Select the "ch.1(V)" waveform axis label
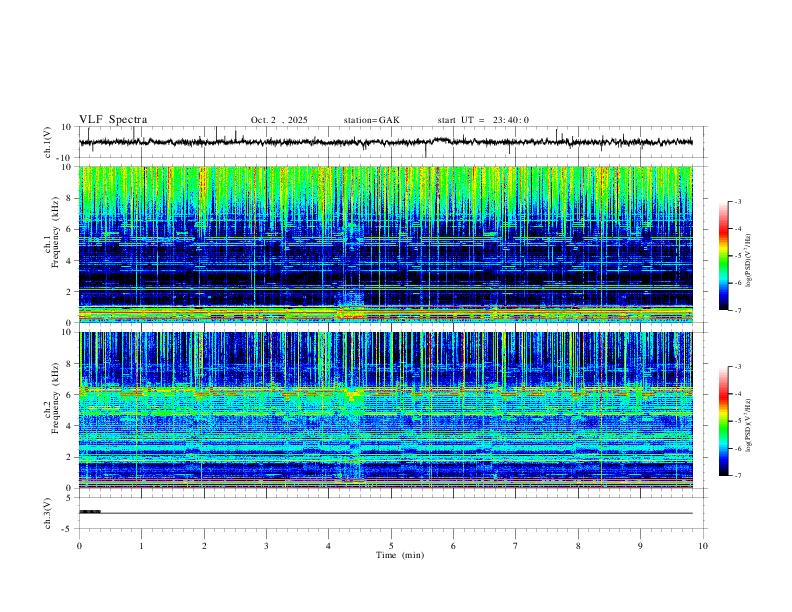This screenshot has height=612, width=792. [48, 142]
